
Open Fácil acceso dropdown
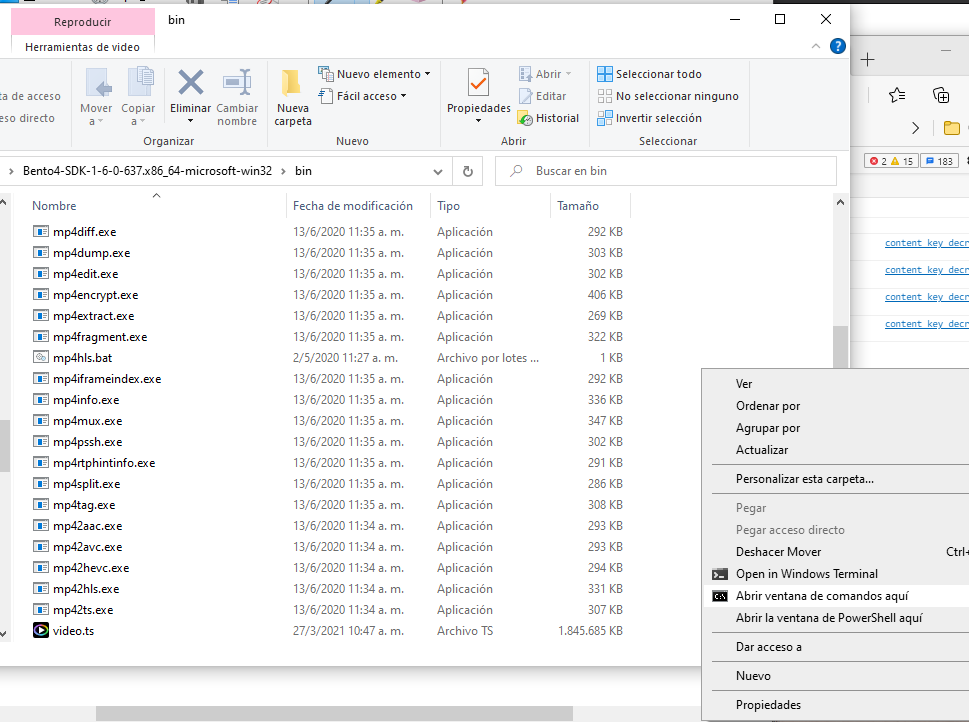click(x=363, y=96)
